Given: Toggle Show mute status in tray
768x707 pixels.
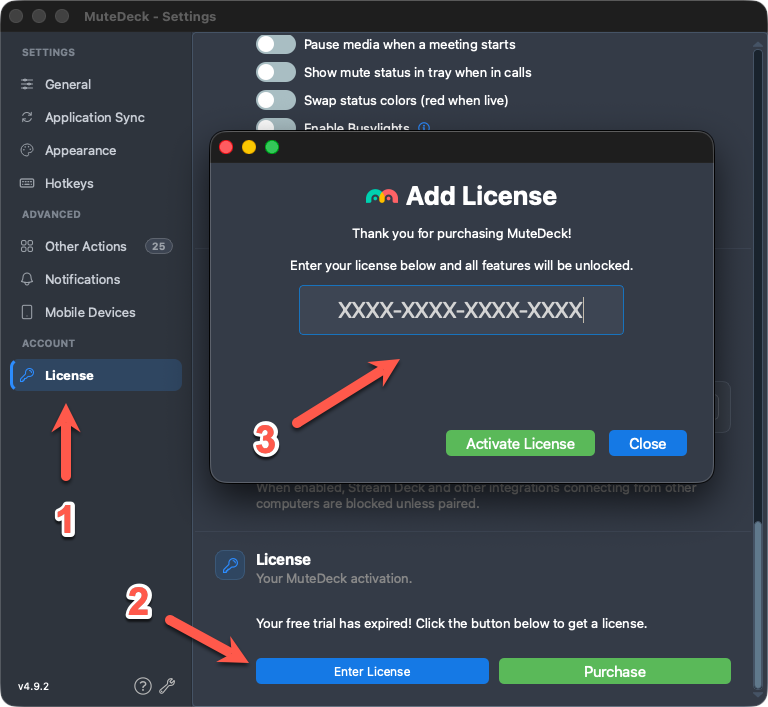Looking at the screenshot, I should click(x=276, y=73).
